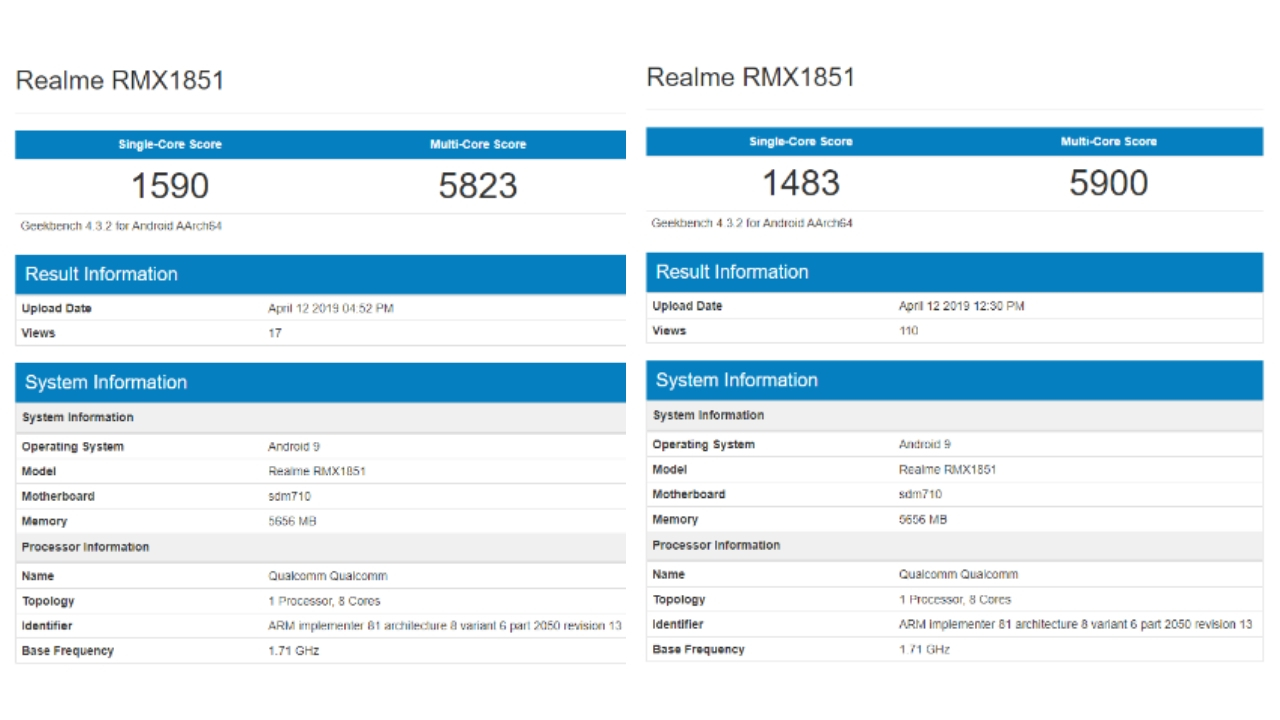Click Android 9 value in left panel

tap(294, 447)
